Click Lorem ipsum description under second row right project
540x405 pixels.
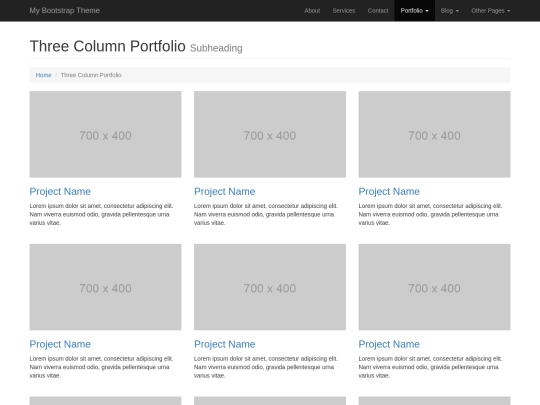(x=430, y=367)
